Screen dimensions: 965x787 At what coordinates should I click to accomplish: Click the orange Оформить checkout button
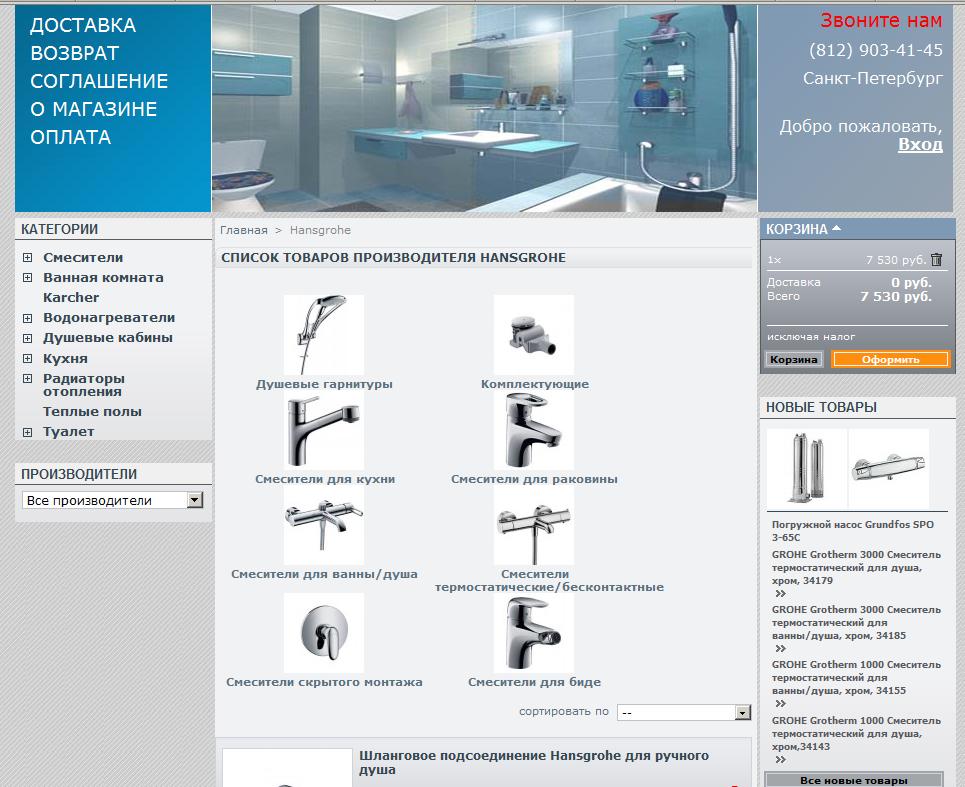coord(891,359)
